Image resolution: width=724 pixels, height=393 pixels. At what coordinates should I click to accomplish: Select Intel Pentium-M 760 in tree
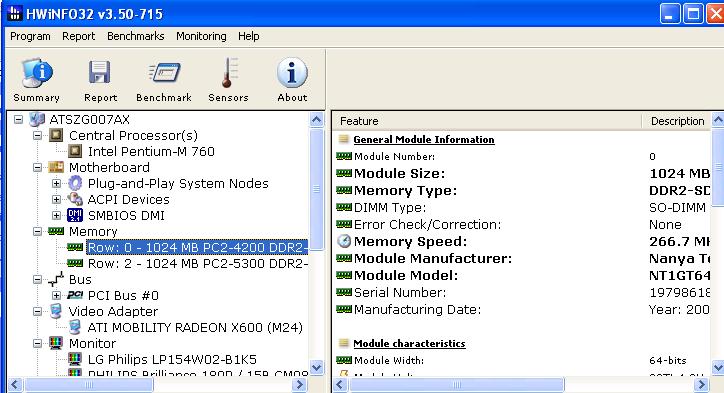coord(151,151)
